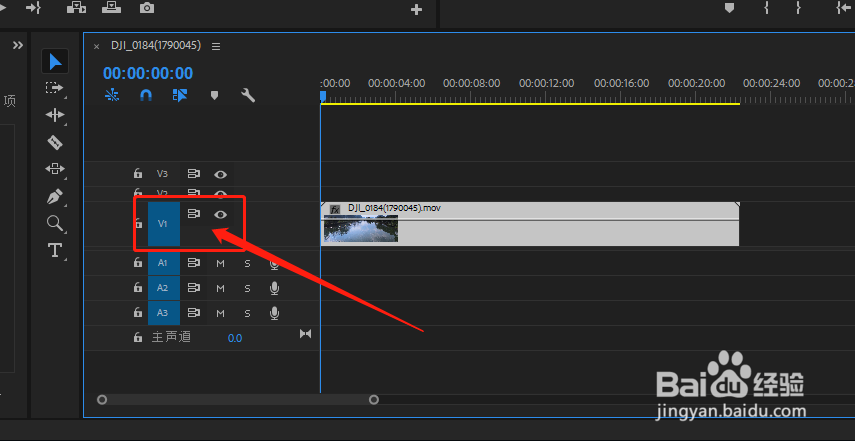The height and width of the screenshot is (441, 855).
Task: Toggle A2 track targeting
Action: pos(164,288)
